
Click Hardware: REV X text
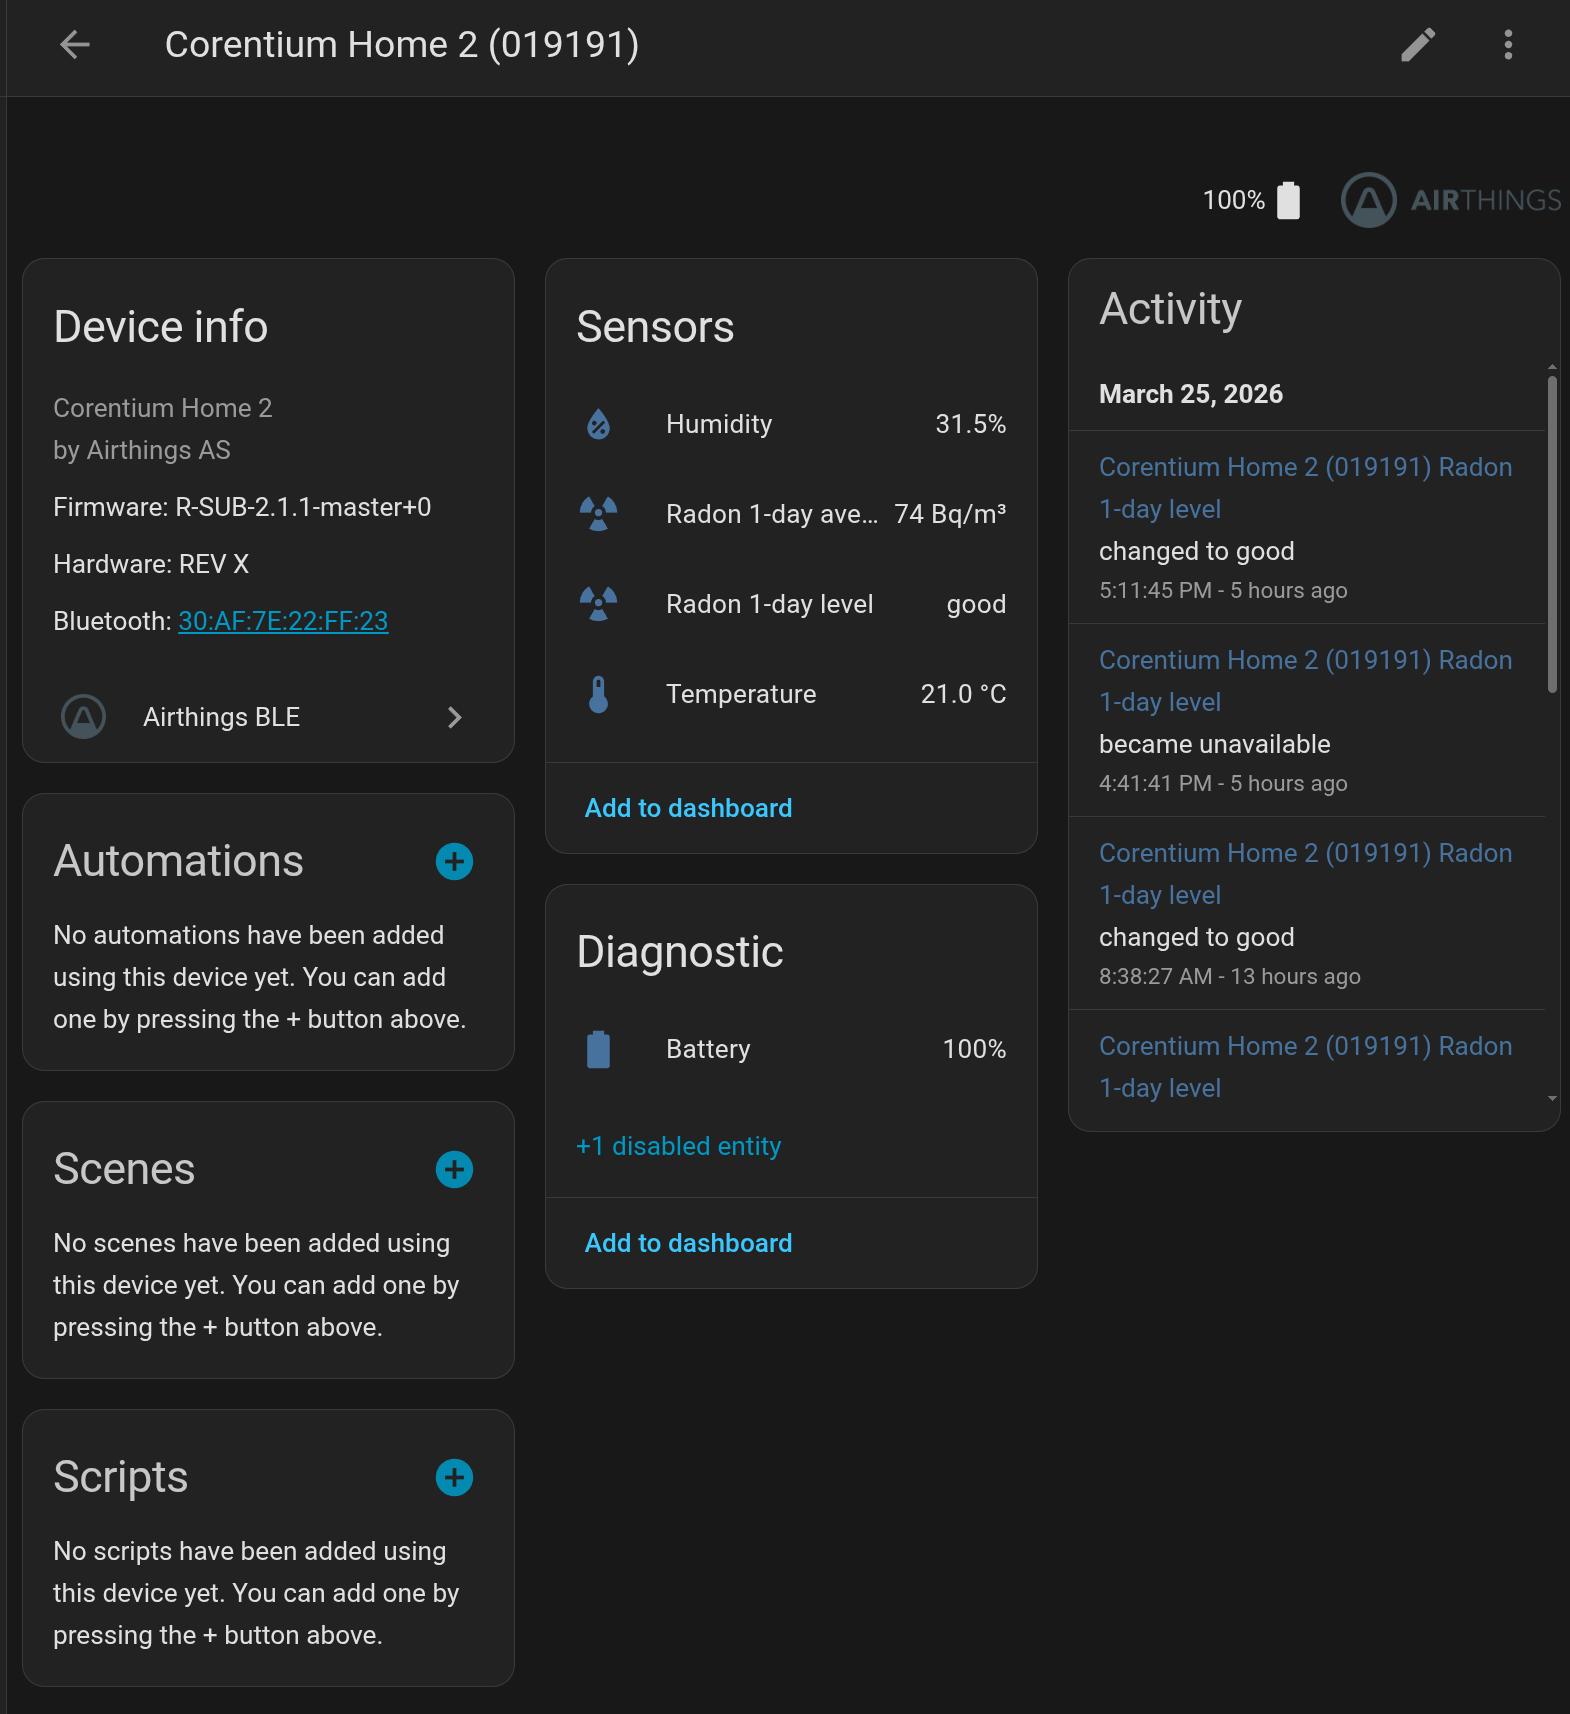[151, 564]
